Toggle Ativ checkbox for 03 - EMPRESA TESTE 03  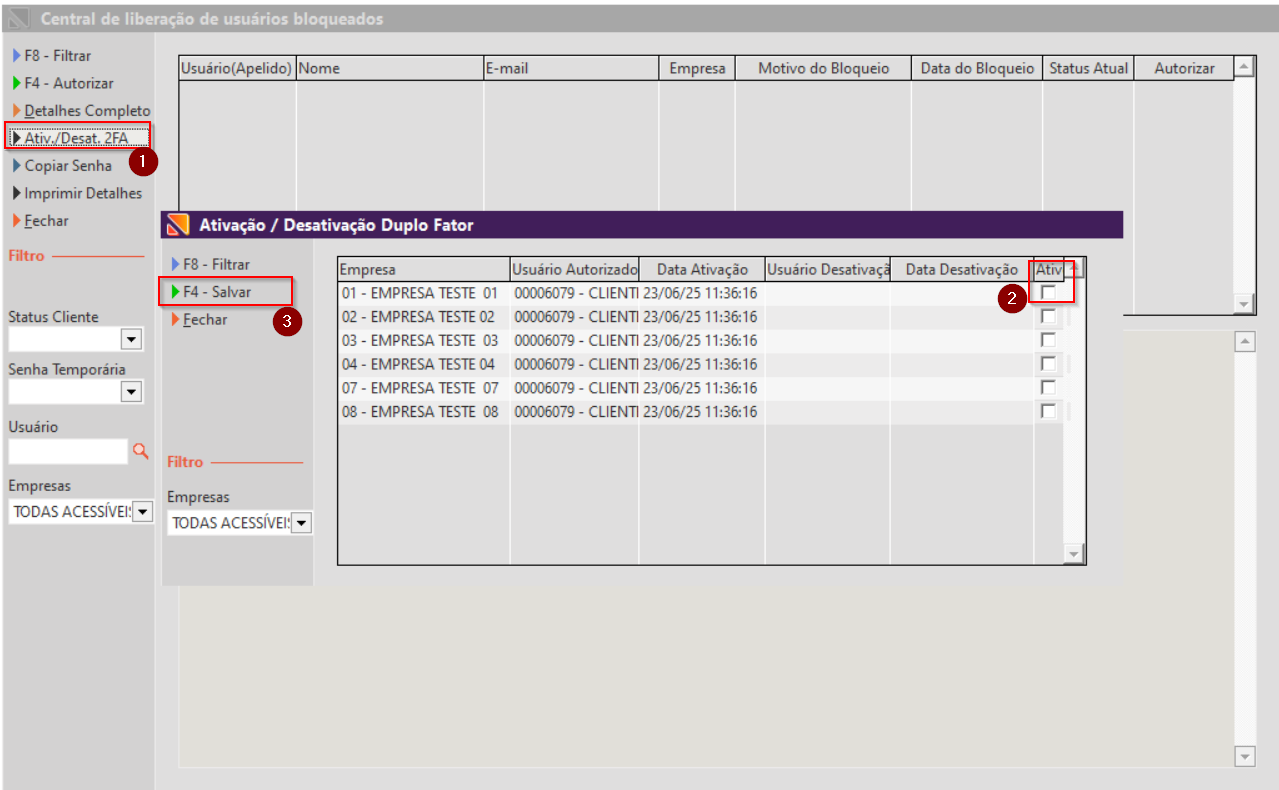[x=1048, y=340]
